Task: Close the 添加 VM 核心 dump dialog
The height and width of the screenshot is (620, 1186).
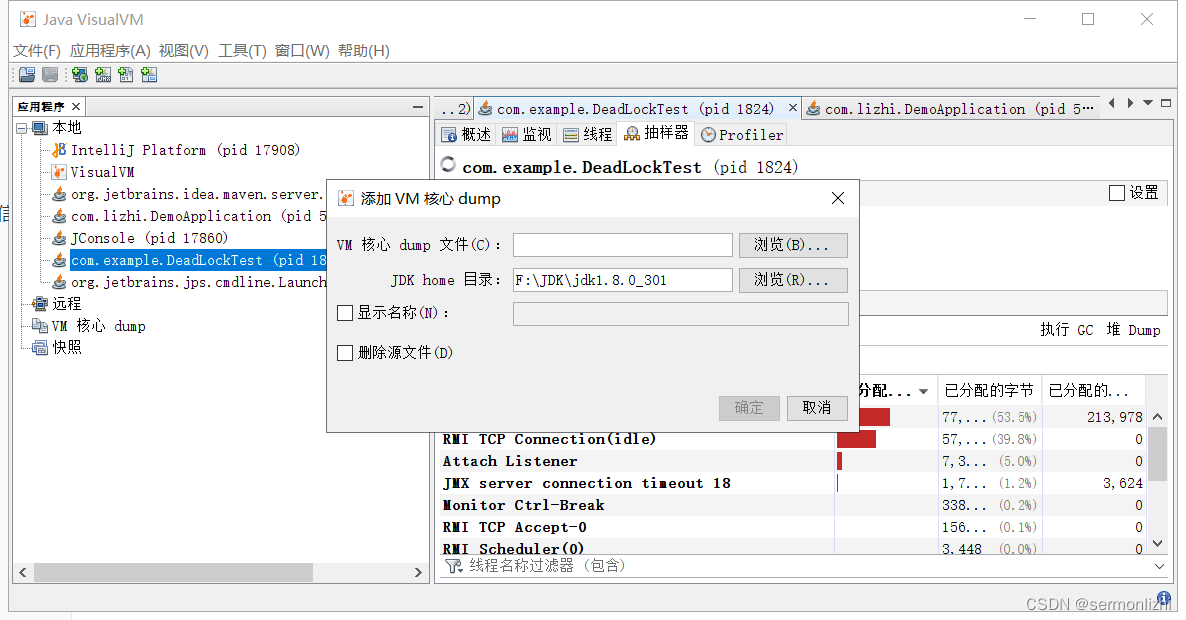Action: pyautogui.click(x=837, y=198)
